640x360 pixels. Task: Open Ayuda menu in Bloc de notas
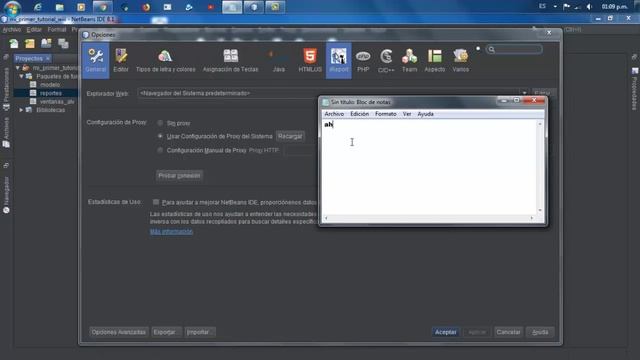tap(425, 114)
